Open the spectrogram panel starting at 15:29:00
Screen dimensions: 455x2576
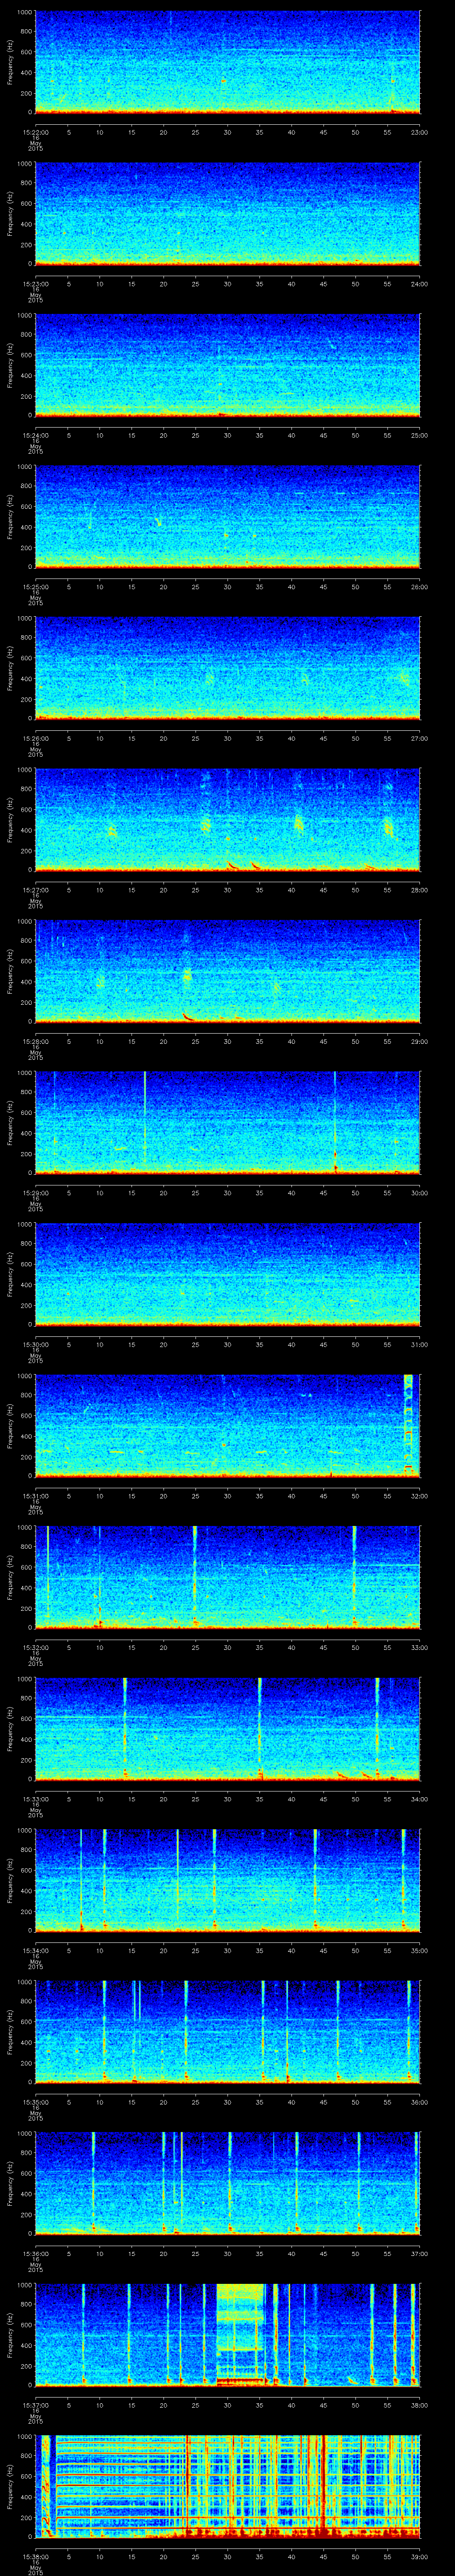pos(228,1122)
